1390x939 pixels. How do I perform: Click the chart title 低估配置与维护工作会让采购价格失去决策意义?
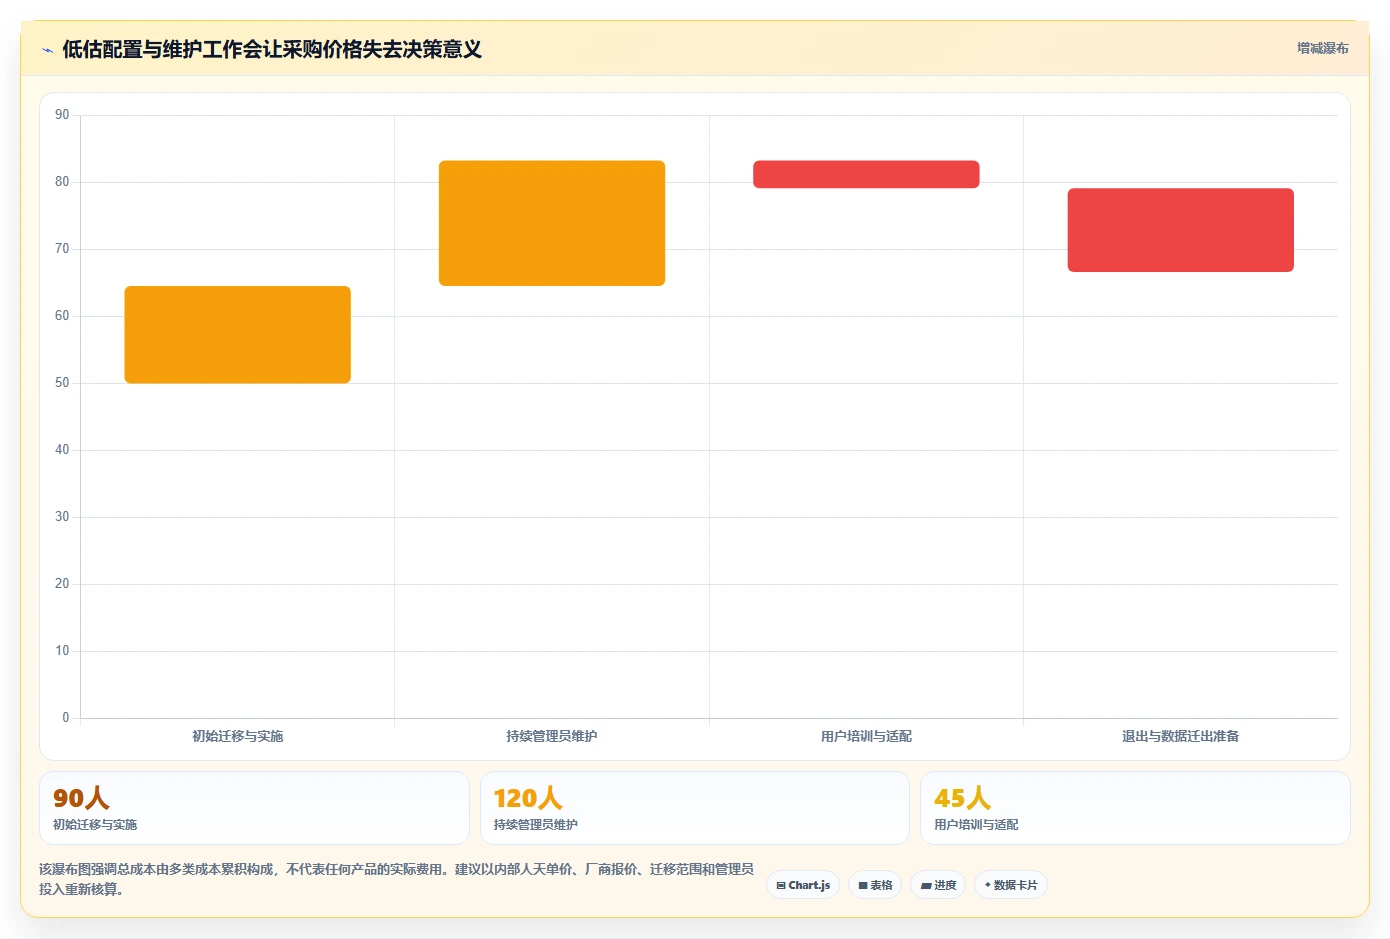coord(272,50)
